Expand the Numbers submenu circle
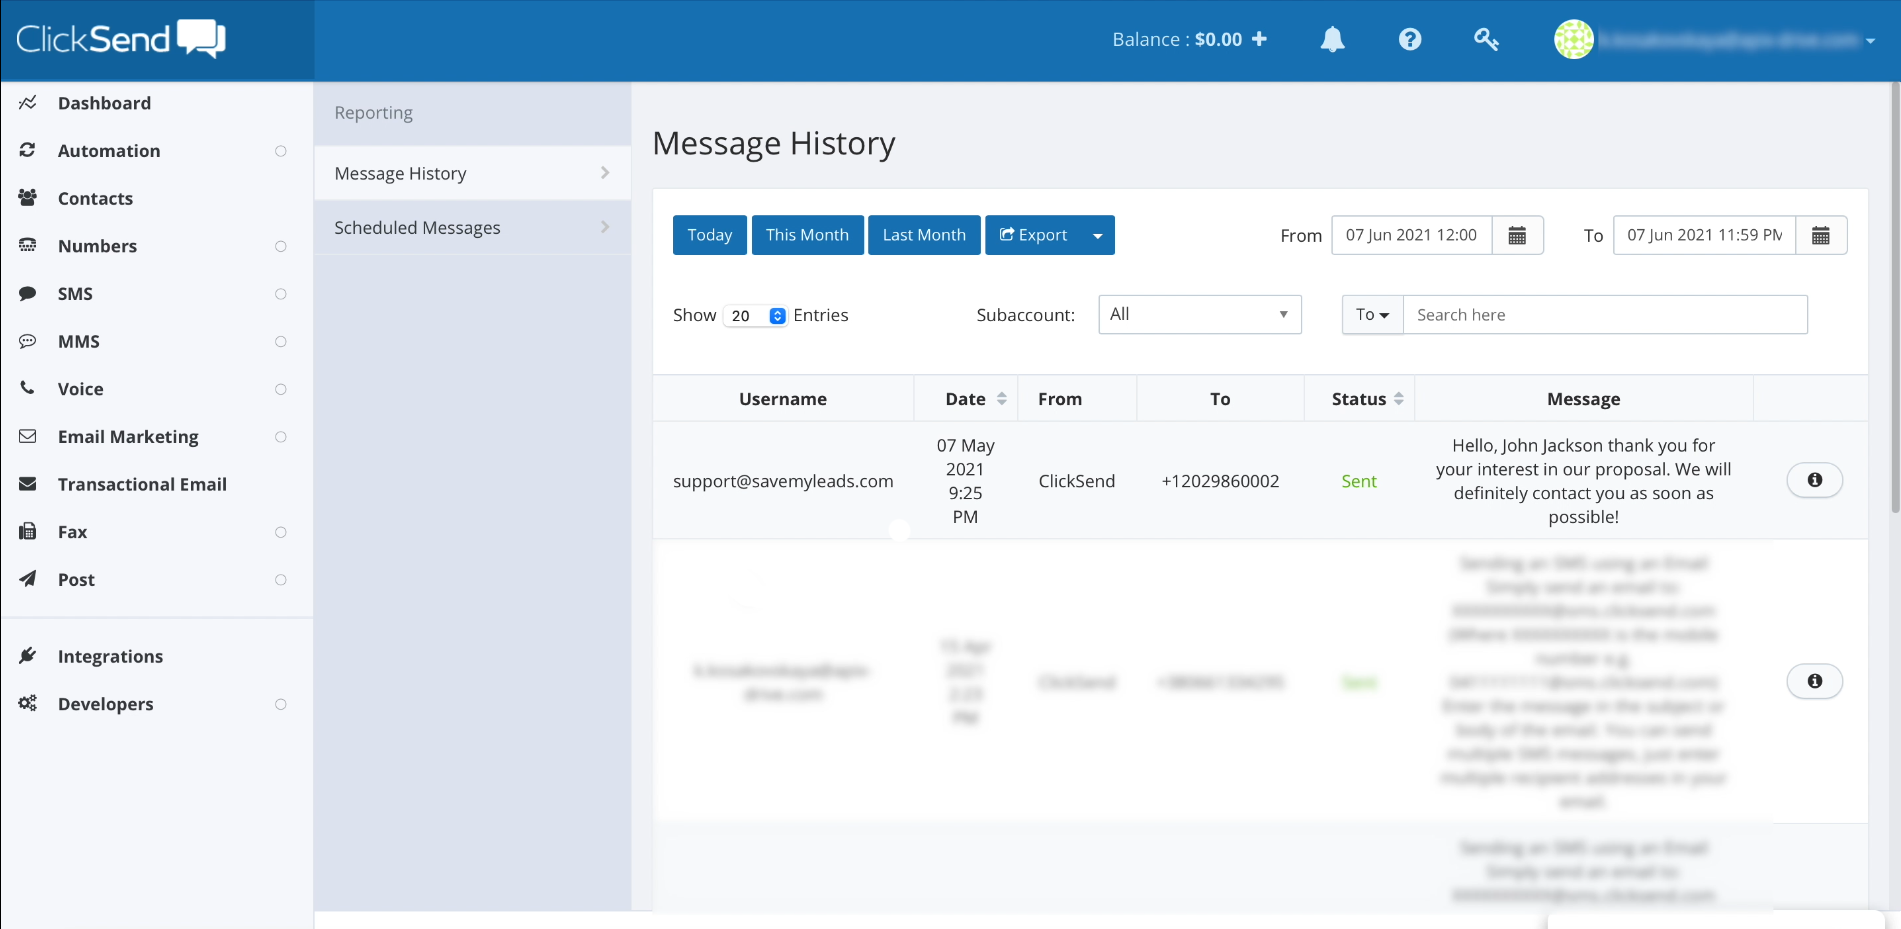This screenshot has height=929, width=1901. pos(281,246)
